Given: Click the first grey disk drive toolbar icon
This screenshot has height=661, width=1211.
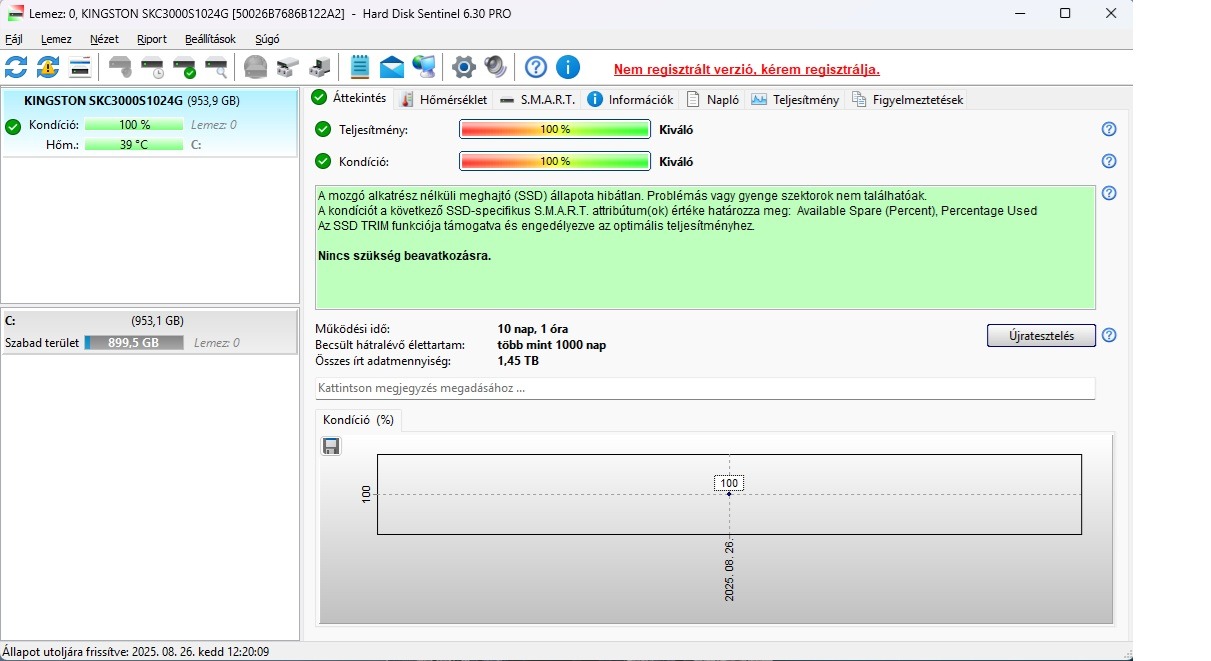Looking at the screenshot, I should [x=120, y=67].
